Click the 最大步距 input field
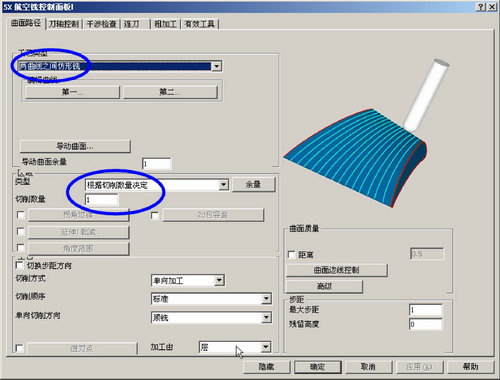 point(426,310)
